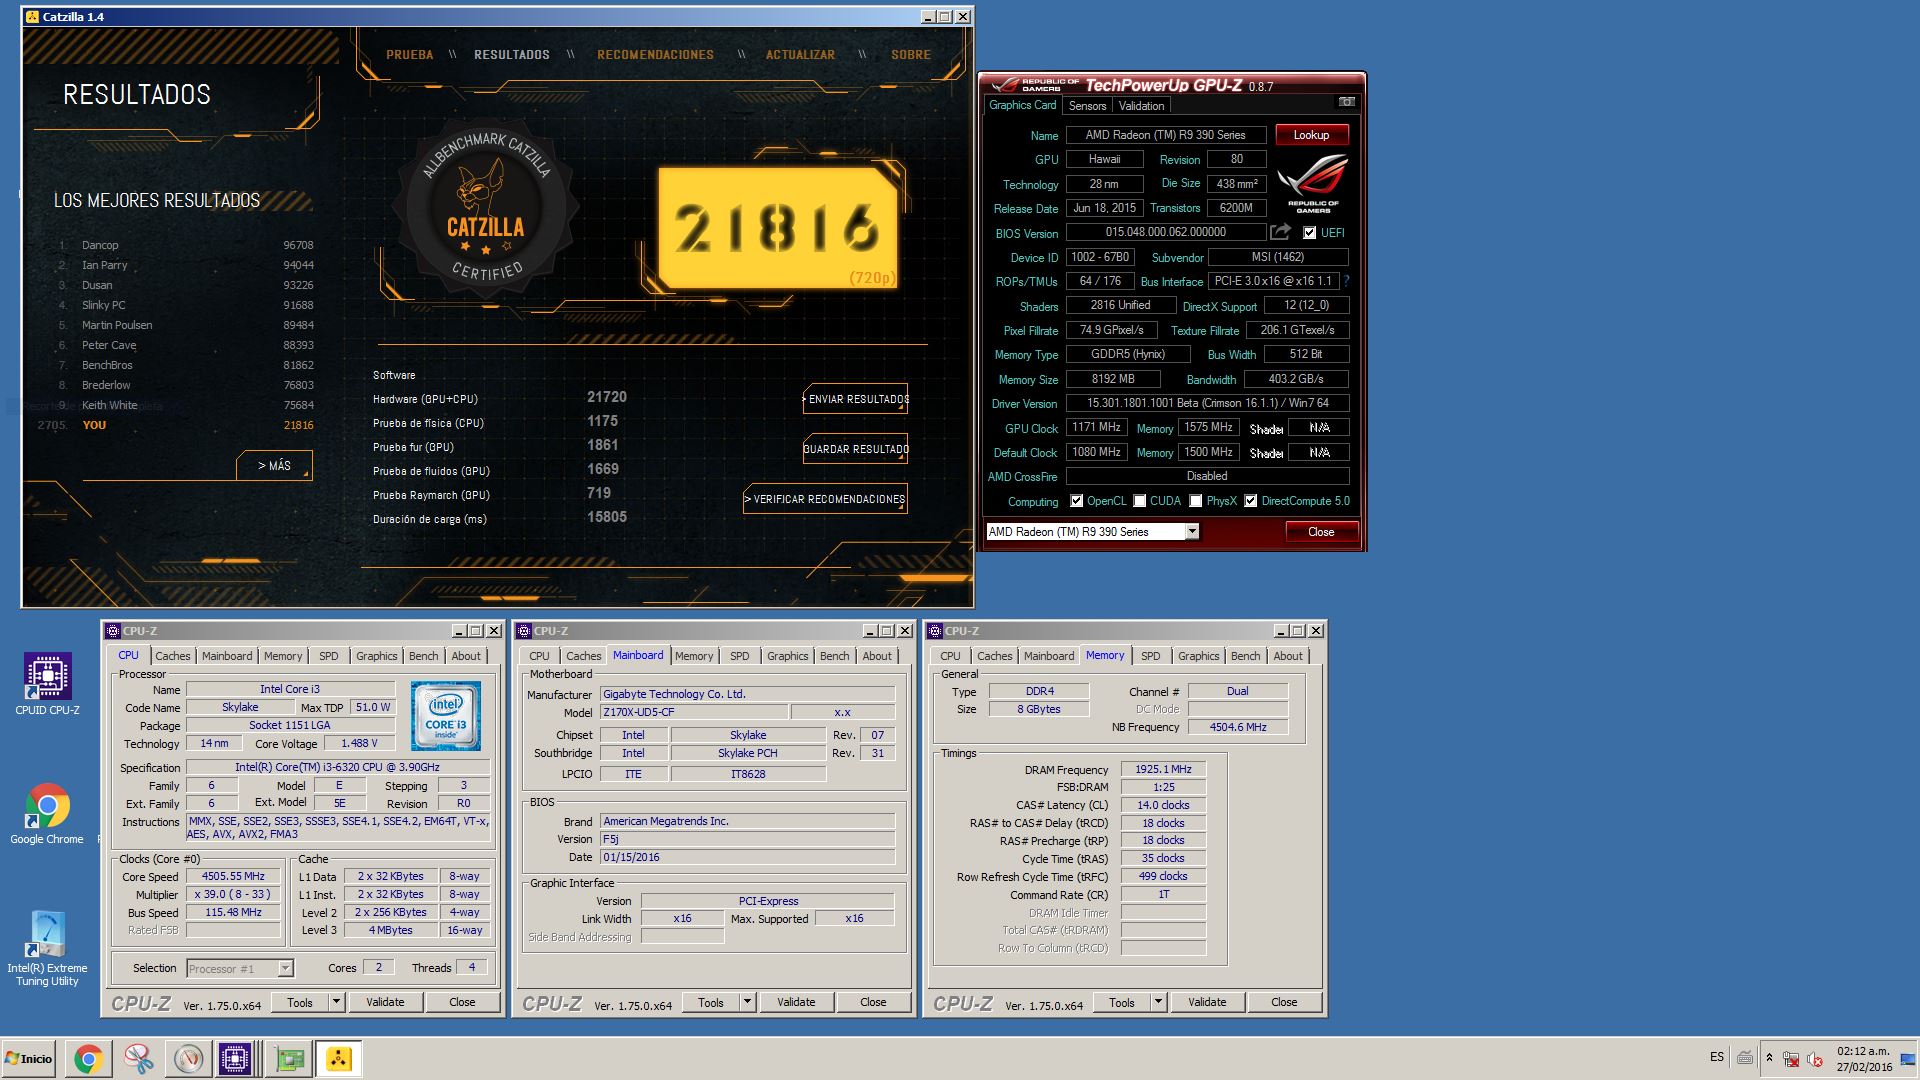Click the Keith White results row

[x=186, y=405]
